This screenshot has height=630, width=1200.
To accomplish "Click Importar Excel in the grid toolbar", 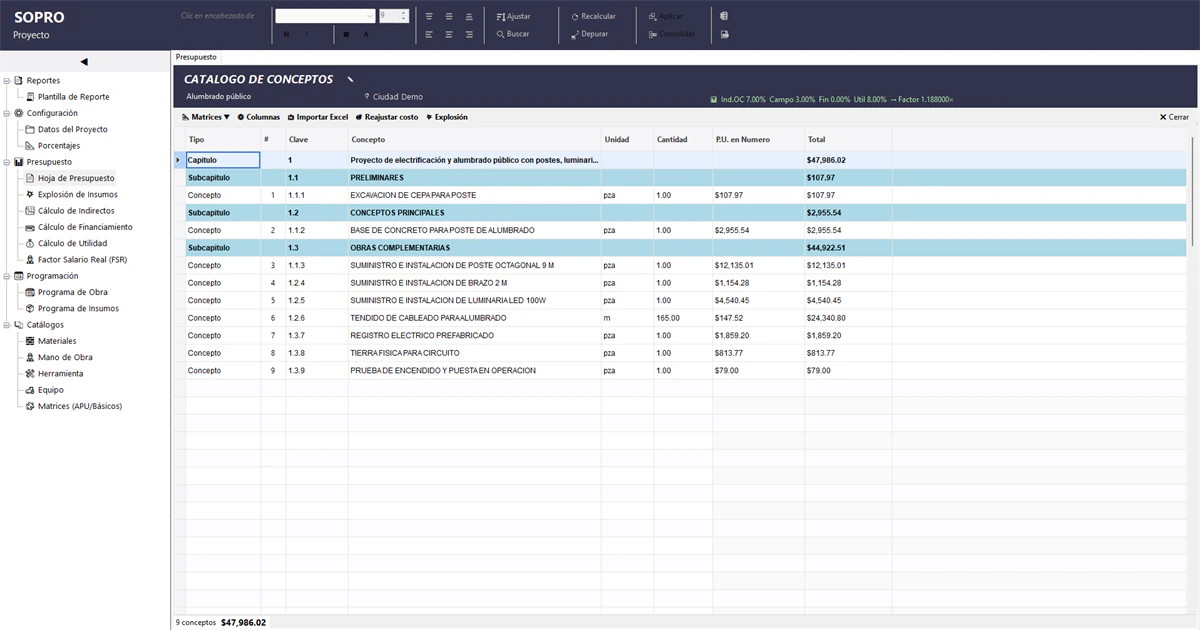I will point(317,117).
